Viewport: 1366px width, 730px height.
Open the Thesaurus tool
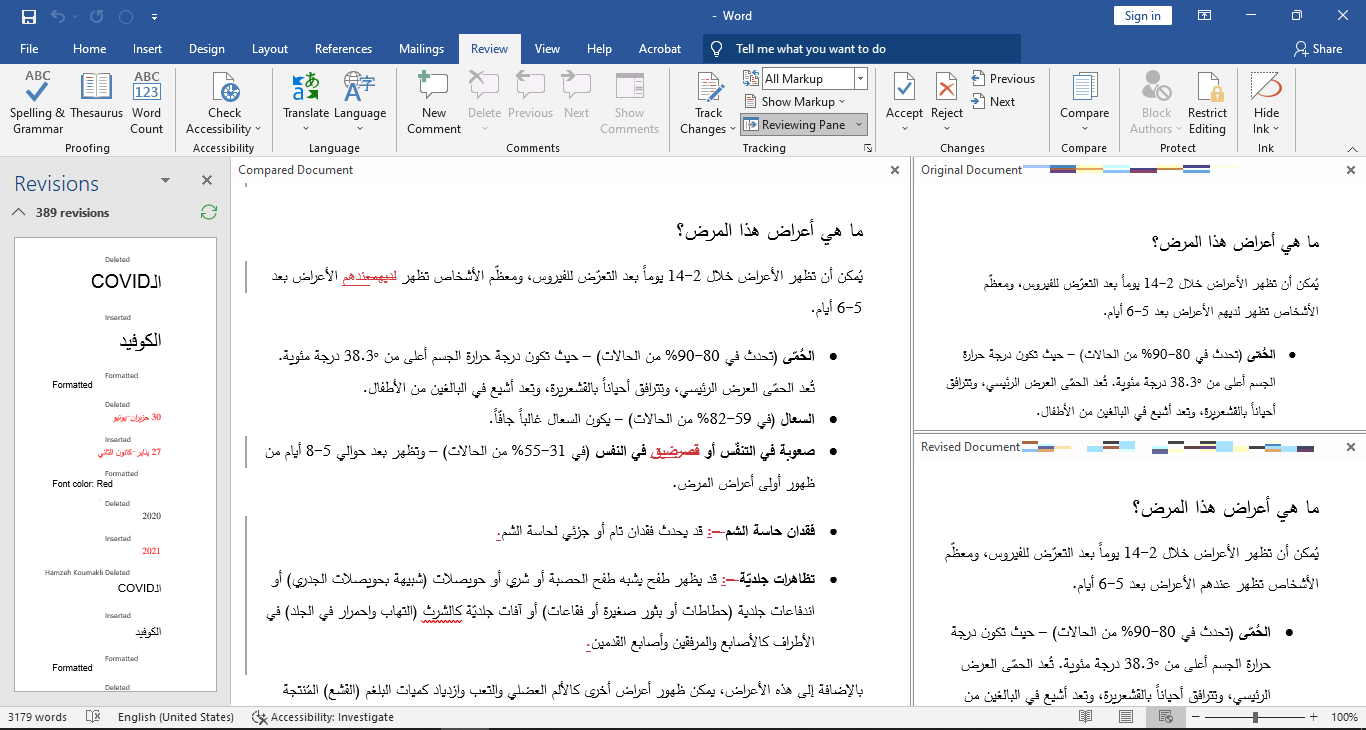[x=96, y=102]
